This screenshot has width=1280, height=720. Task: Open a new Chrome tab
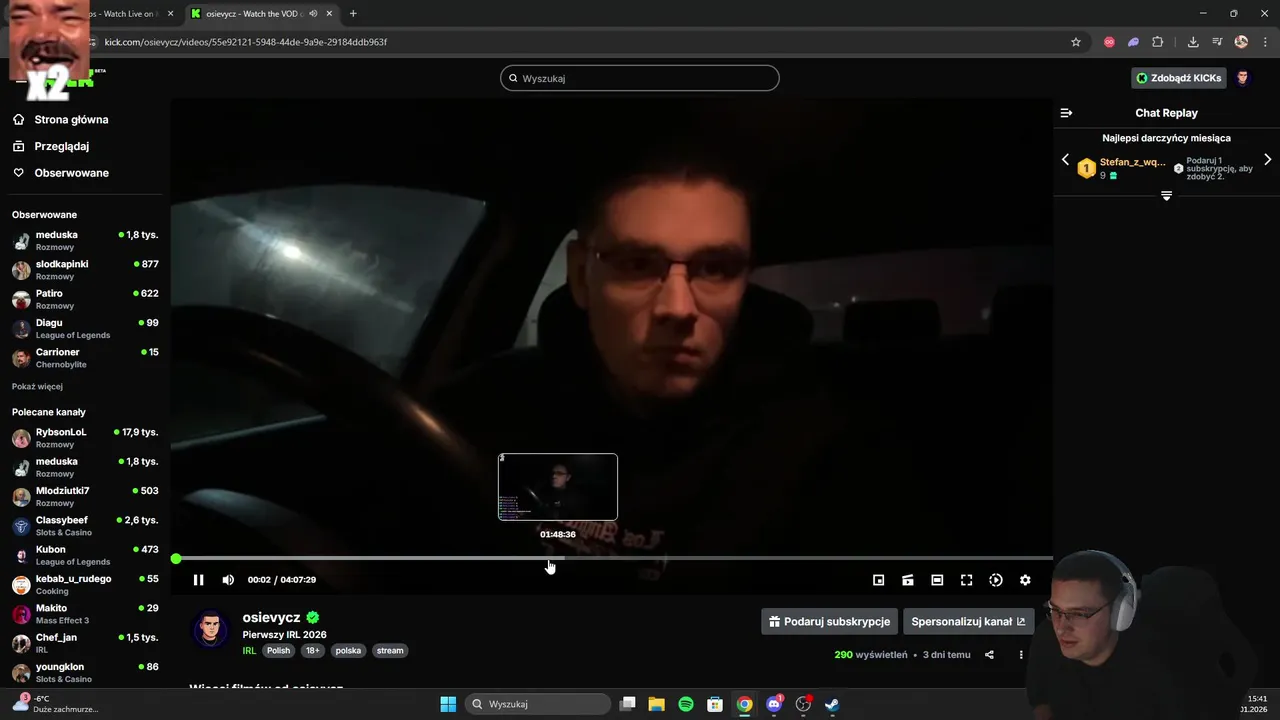coord(353,14)
